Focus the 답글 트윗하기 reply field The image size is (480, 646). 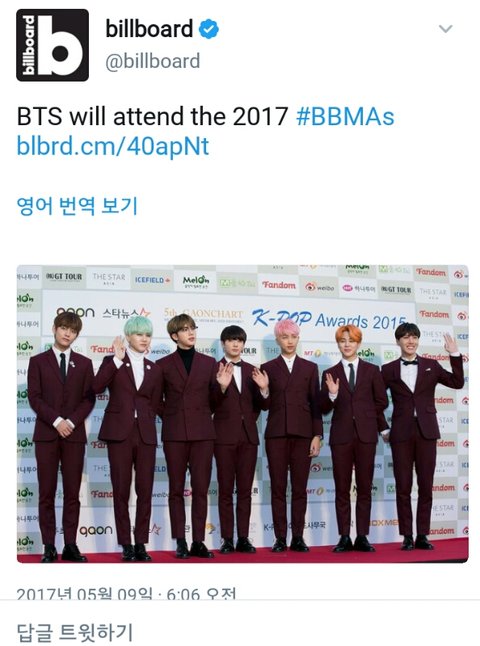point(240,630)
